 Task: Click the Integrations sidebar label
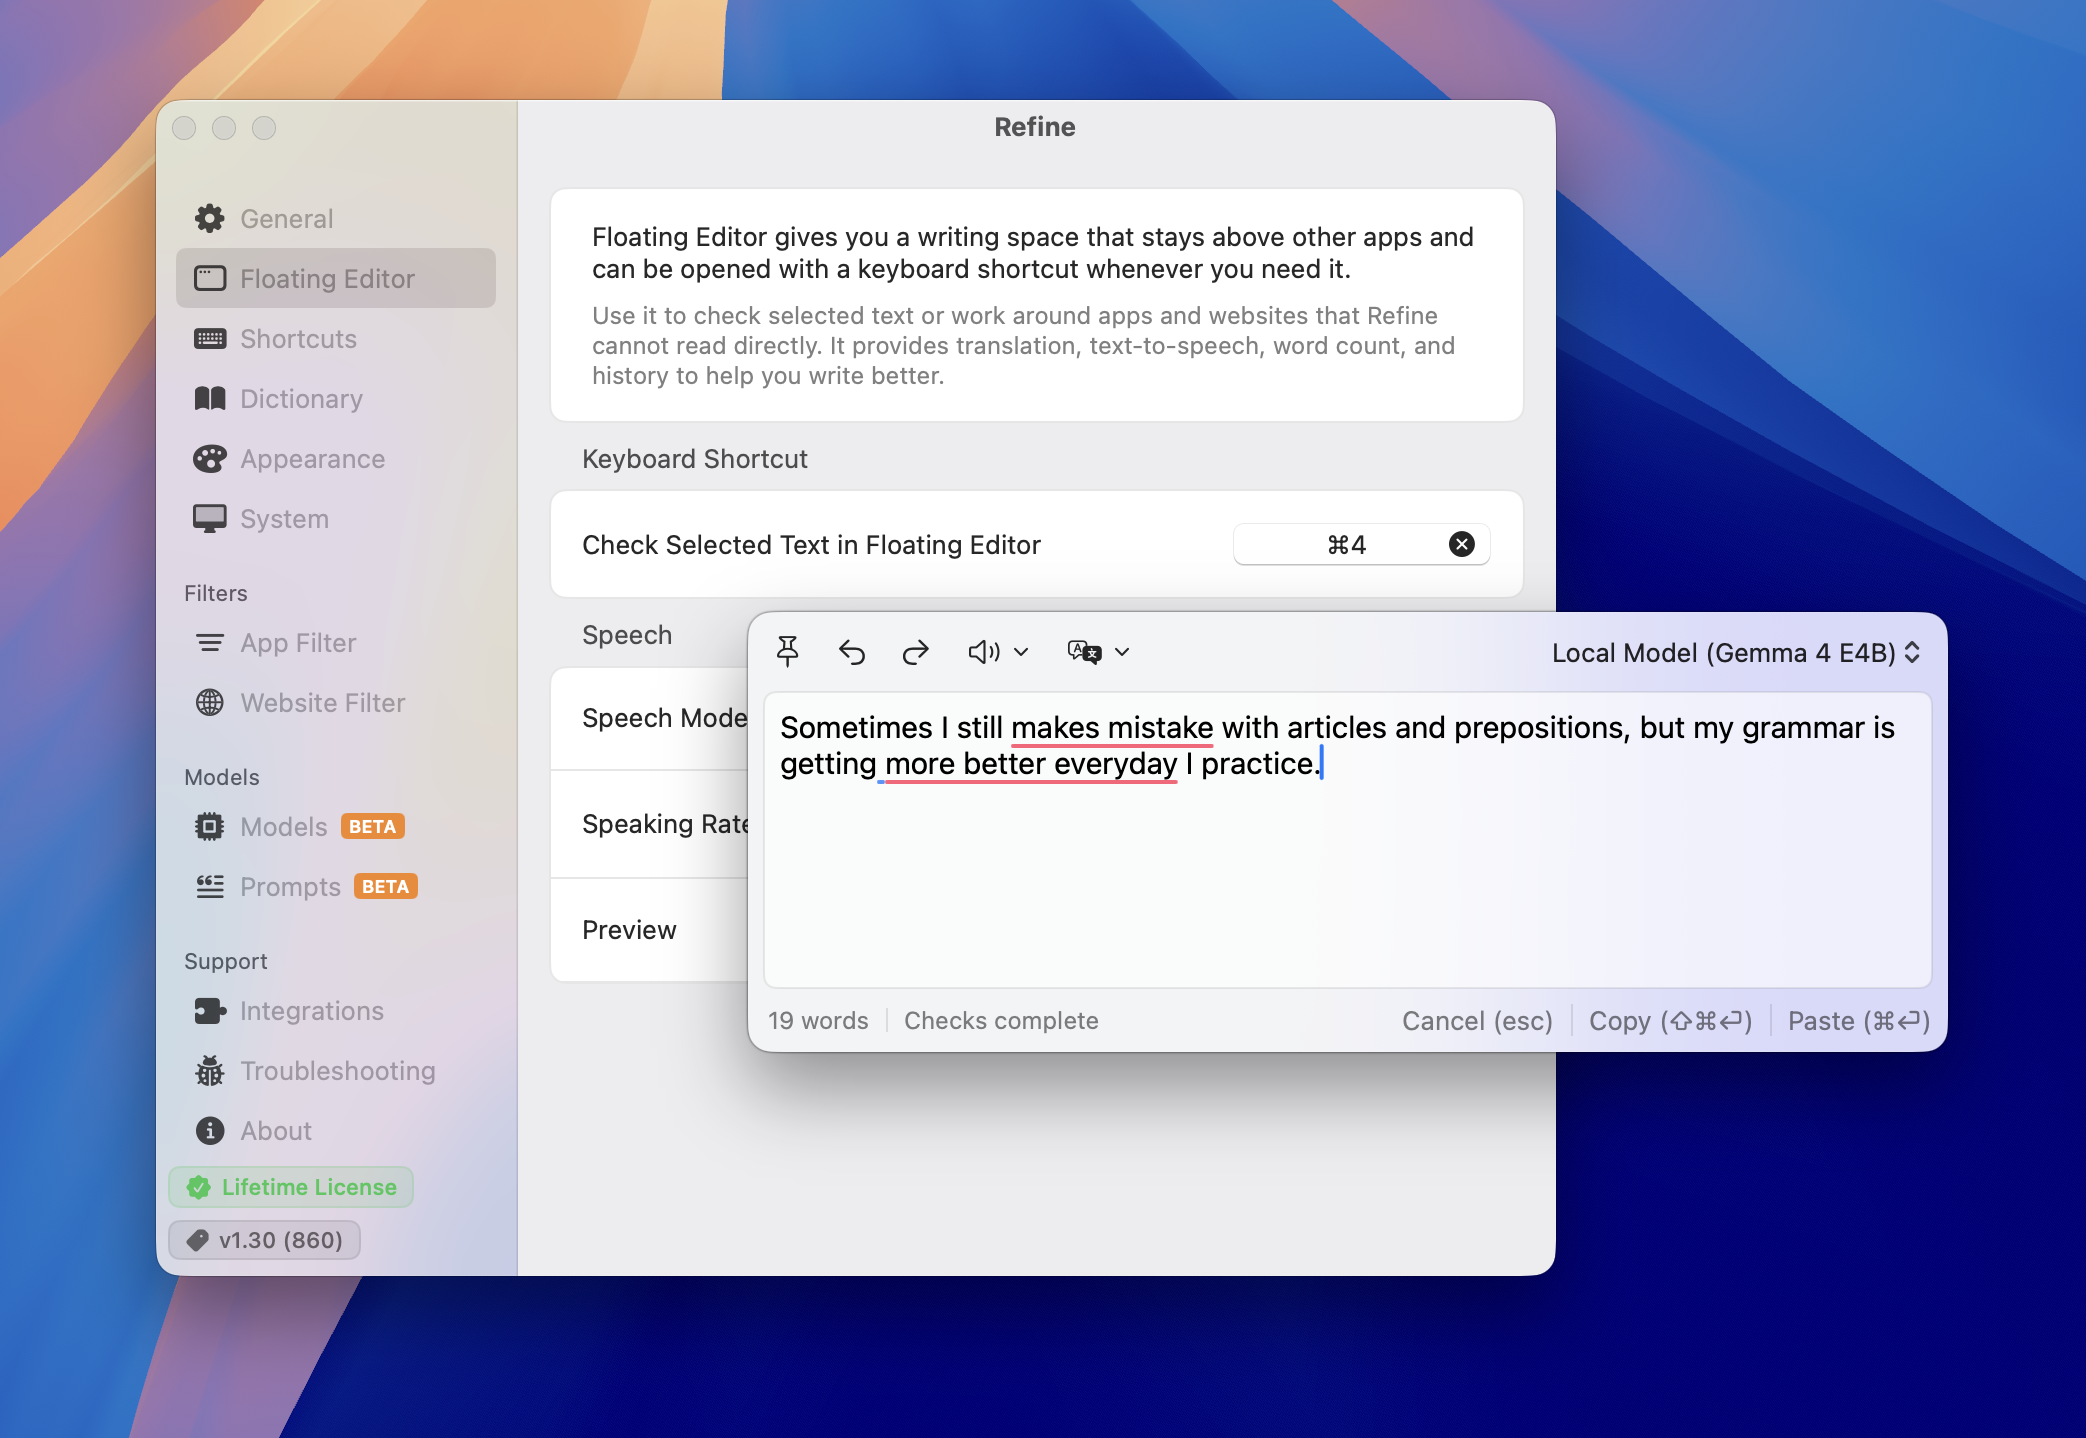click(x=312, y=1011)
